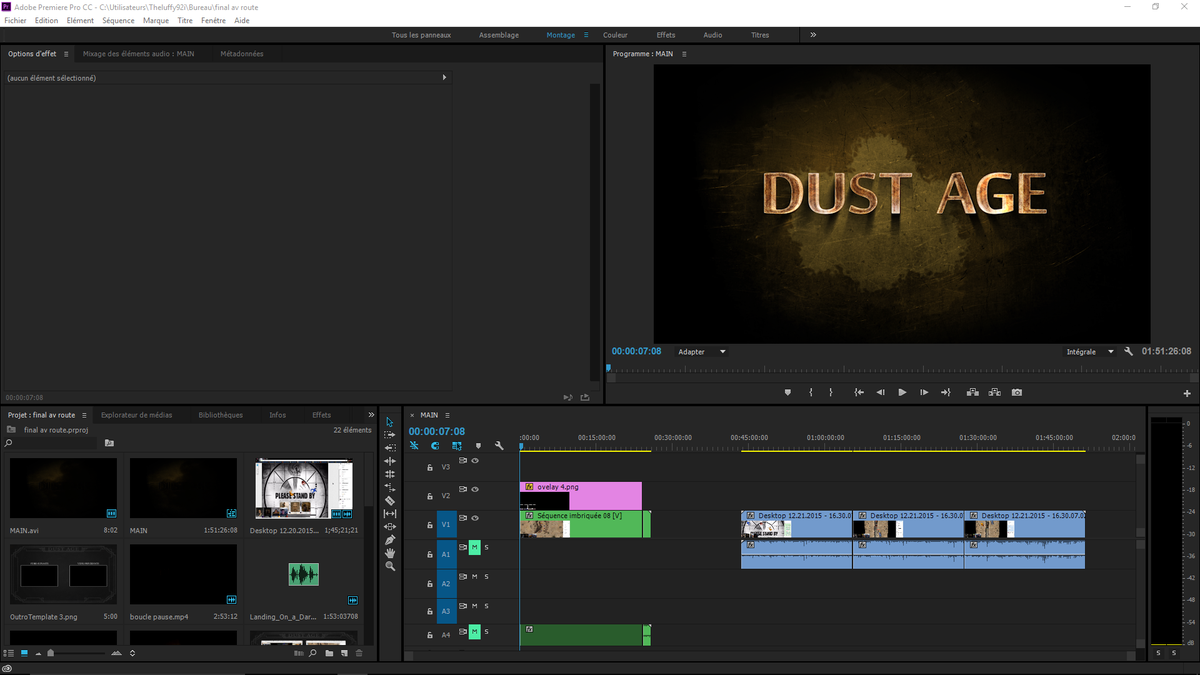
Task: Open the Montage workspace menu icon
Action: coord(586,35)
